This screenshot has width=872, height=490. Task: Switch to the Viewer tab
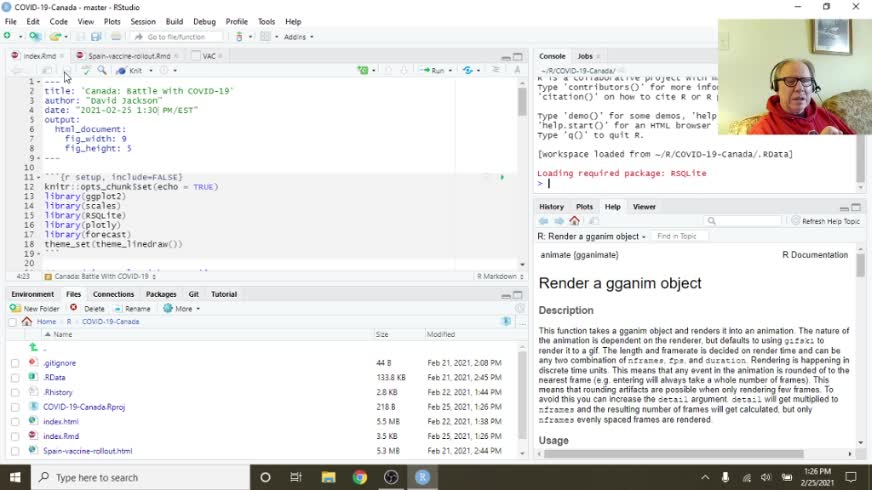pyautogui.click(x=644, y=207)
